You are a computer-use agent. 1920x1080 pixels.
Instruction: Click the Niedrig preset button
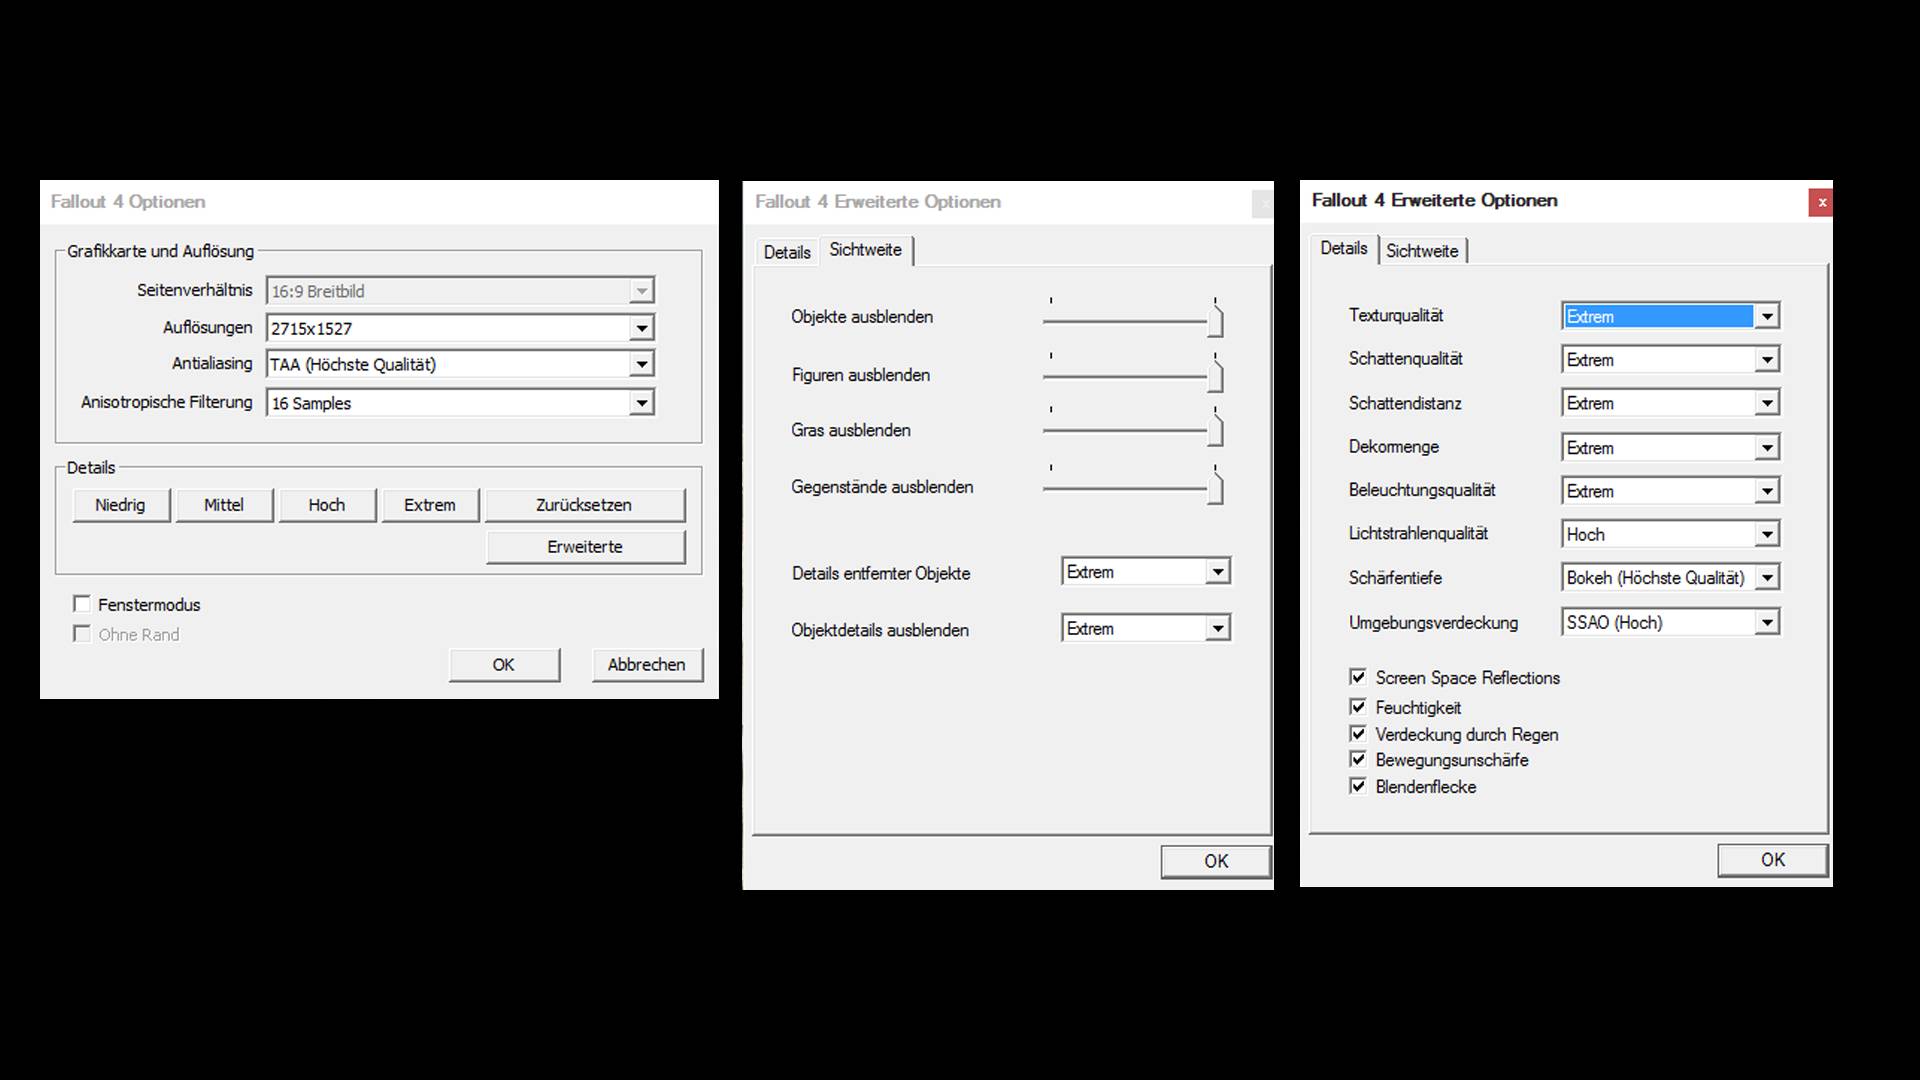[x=121, y=505]
